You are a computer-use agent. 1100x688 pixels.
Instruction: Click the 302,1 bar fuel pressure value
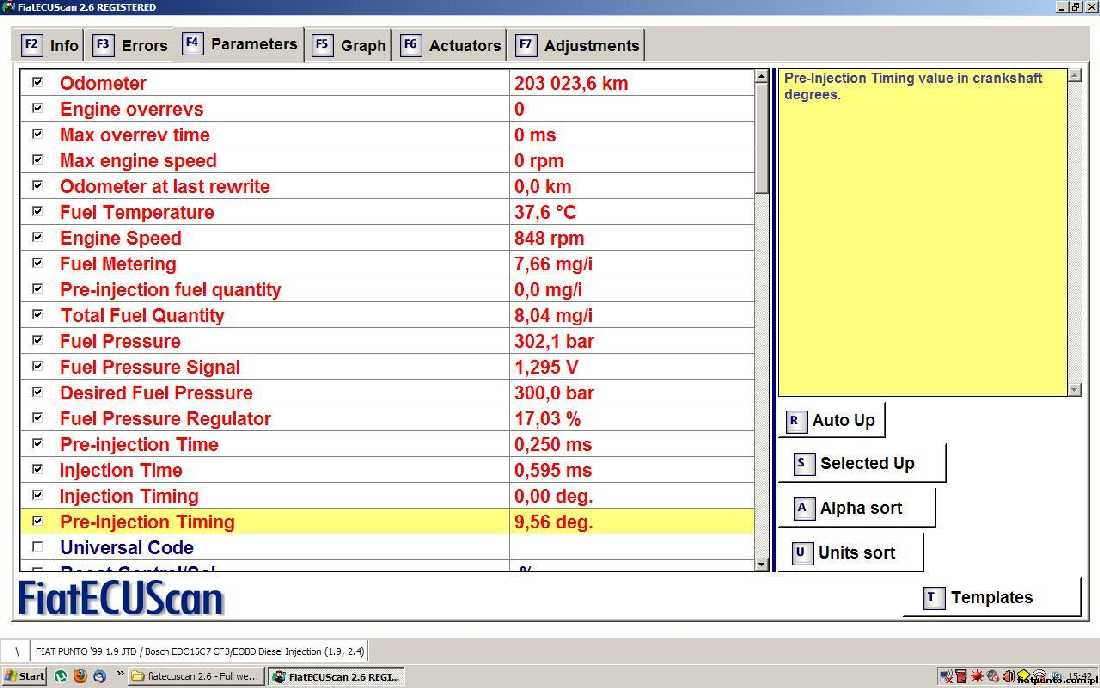point(554,342)
